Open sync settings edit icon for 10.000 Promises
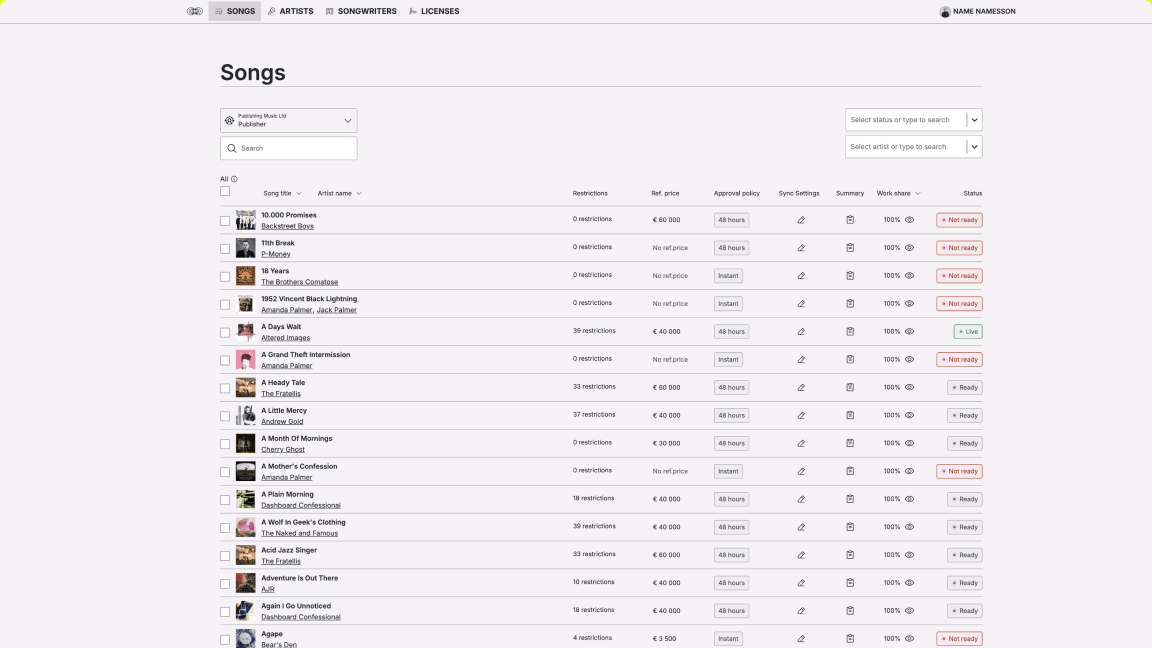The height and width of the screenshot is (648, 1152). click(x=801, y=220)
